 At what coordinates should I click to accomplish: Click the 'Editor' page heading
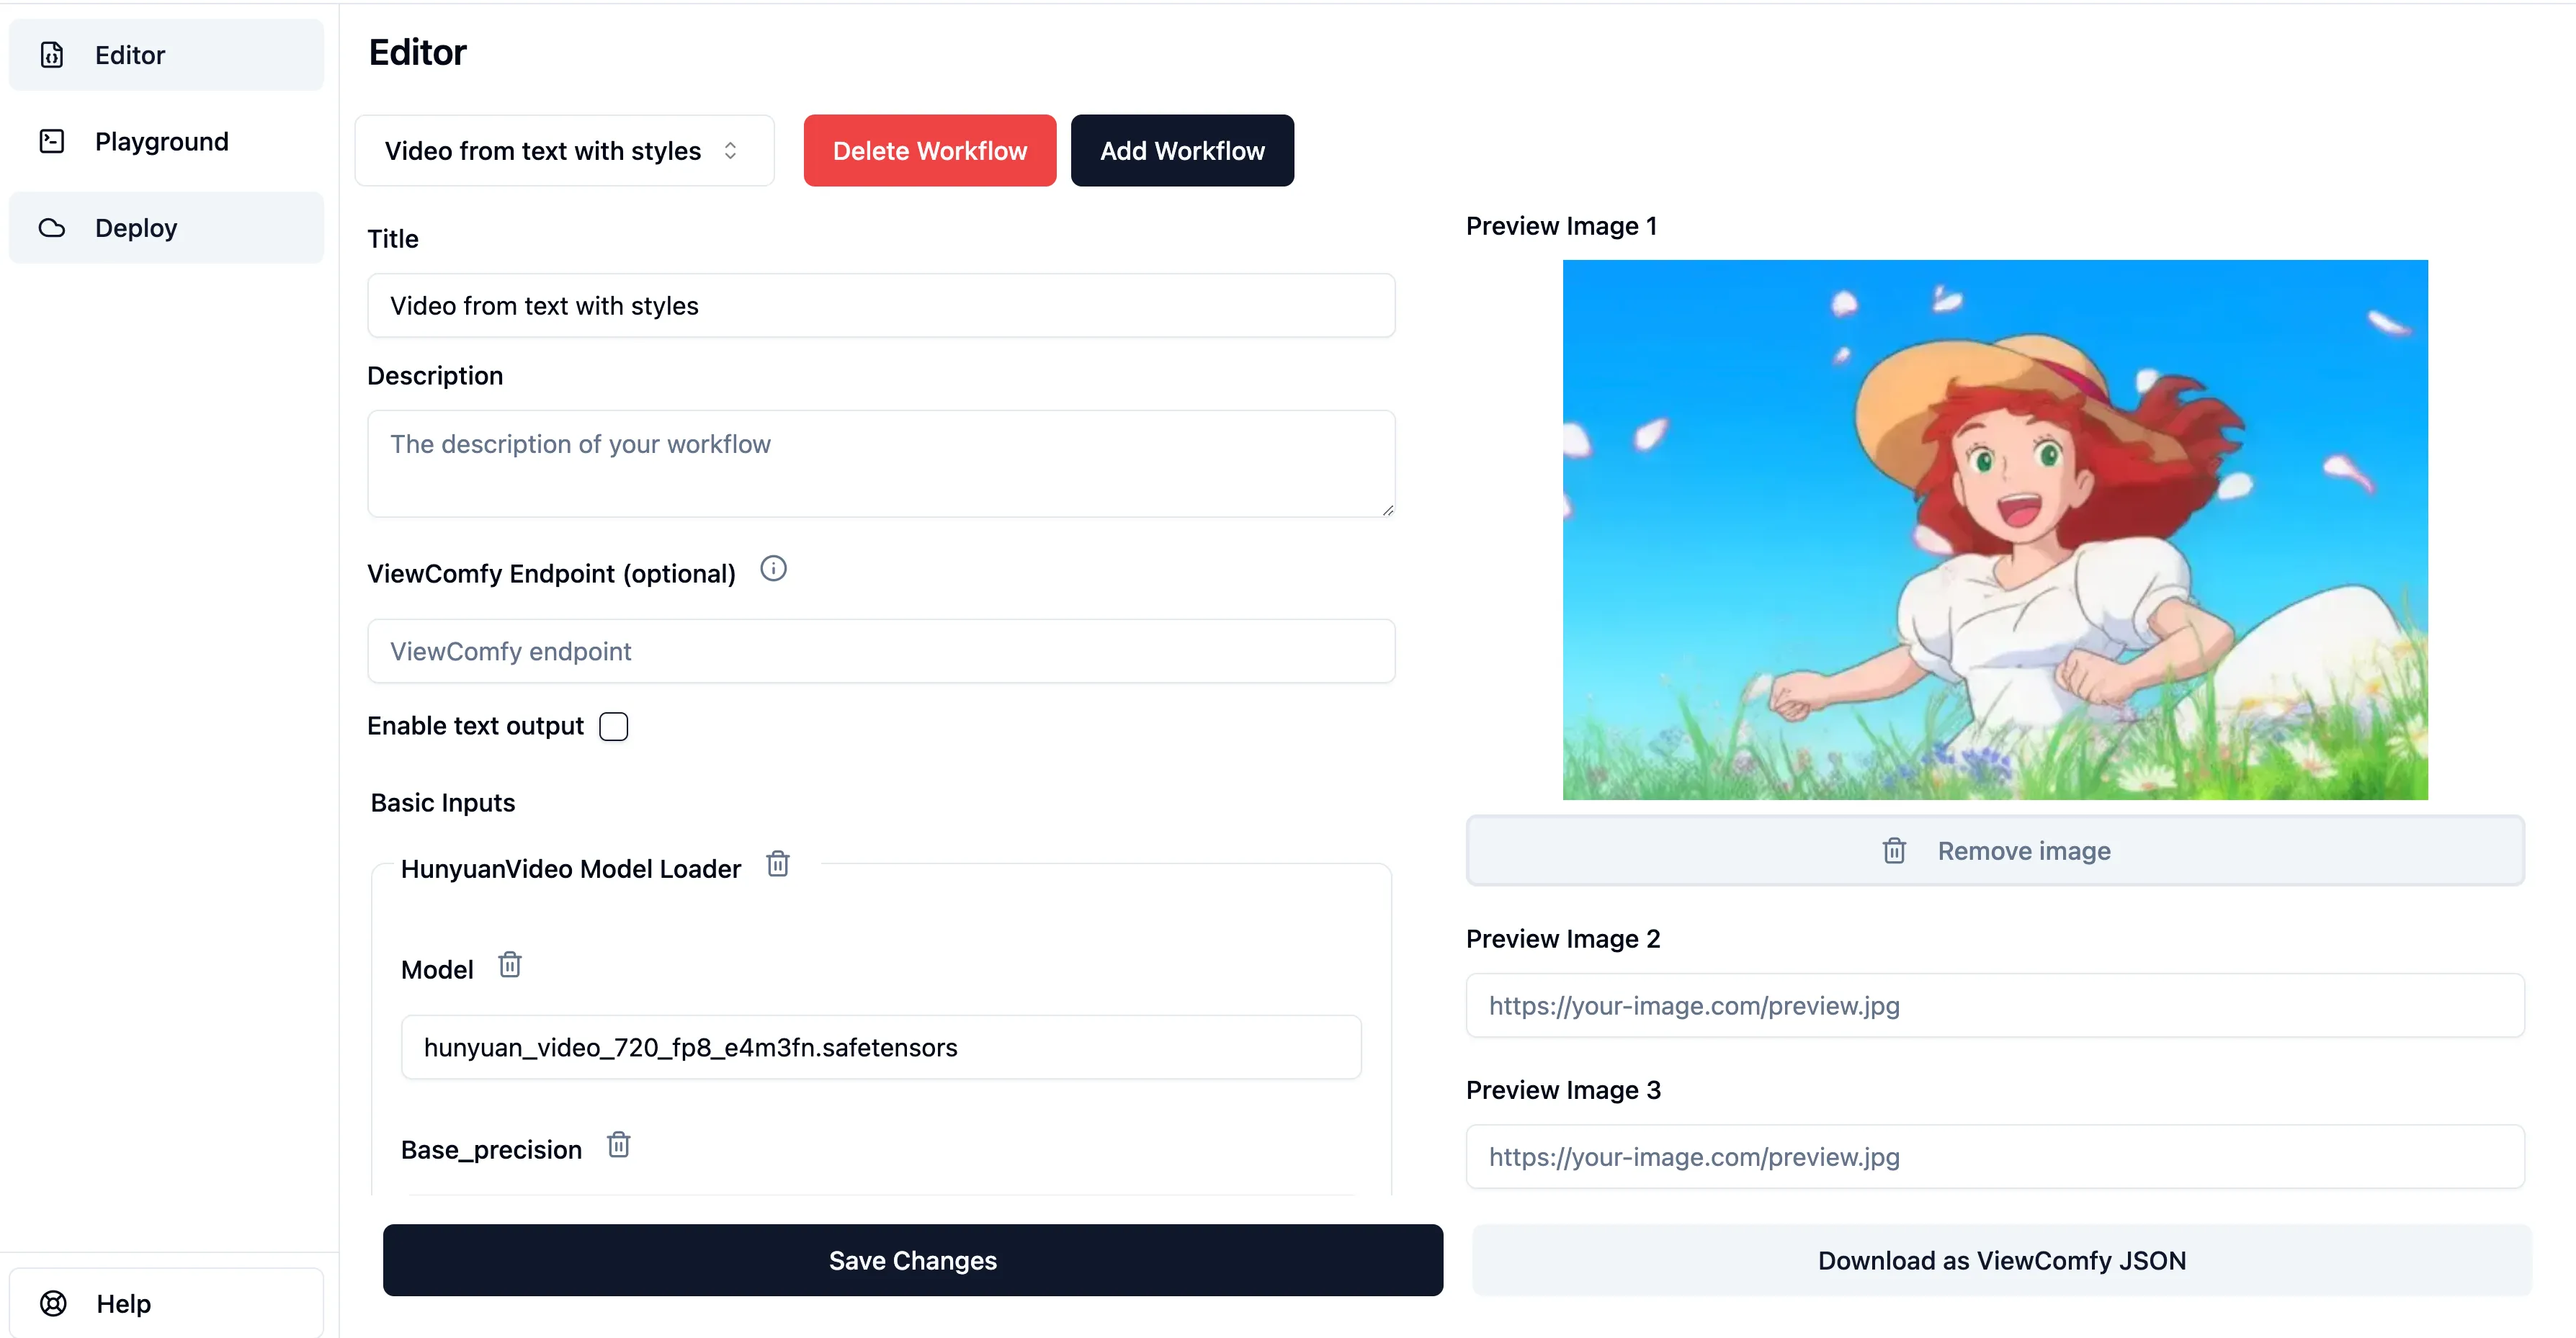[x=417, y=52]
